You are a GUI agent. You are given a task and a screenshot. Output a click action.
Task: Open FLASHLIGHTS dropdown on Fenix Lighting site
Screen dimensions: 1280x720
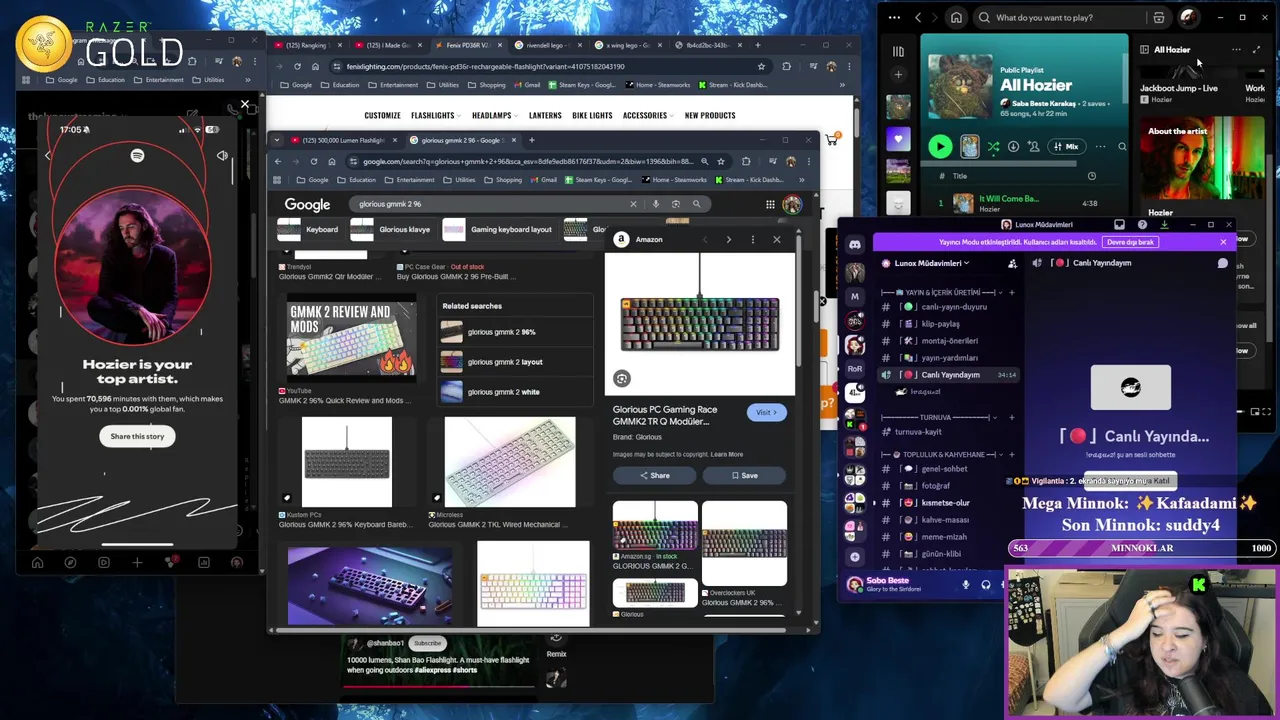[x=436, y=115]
